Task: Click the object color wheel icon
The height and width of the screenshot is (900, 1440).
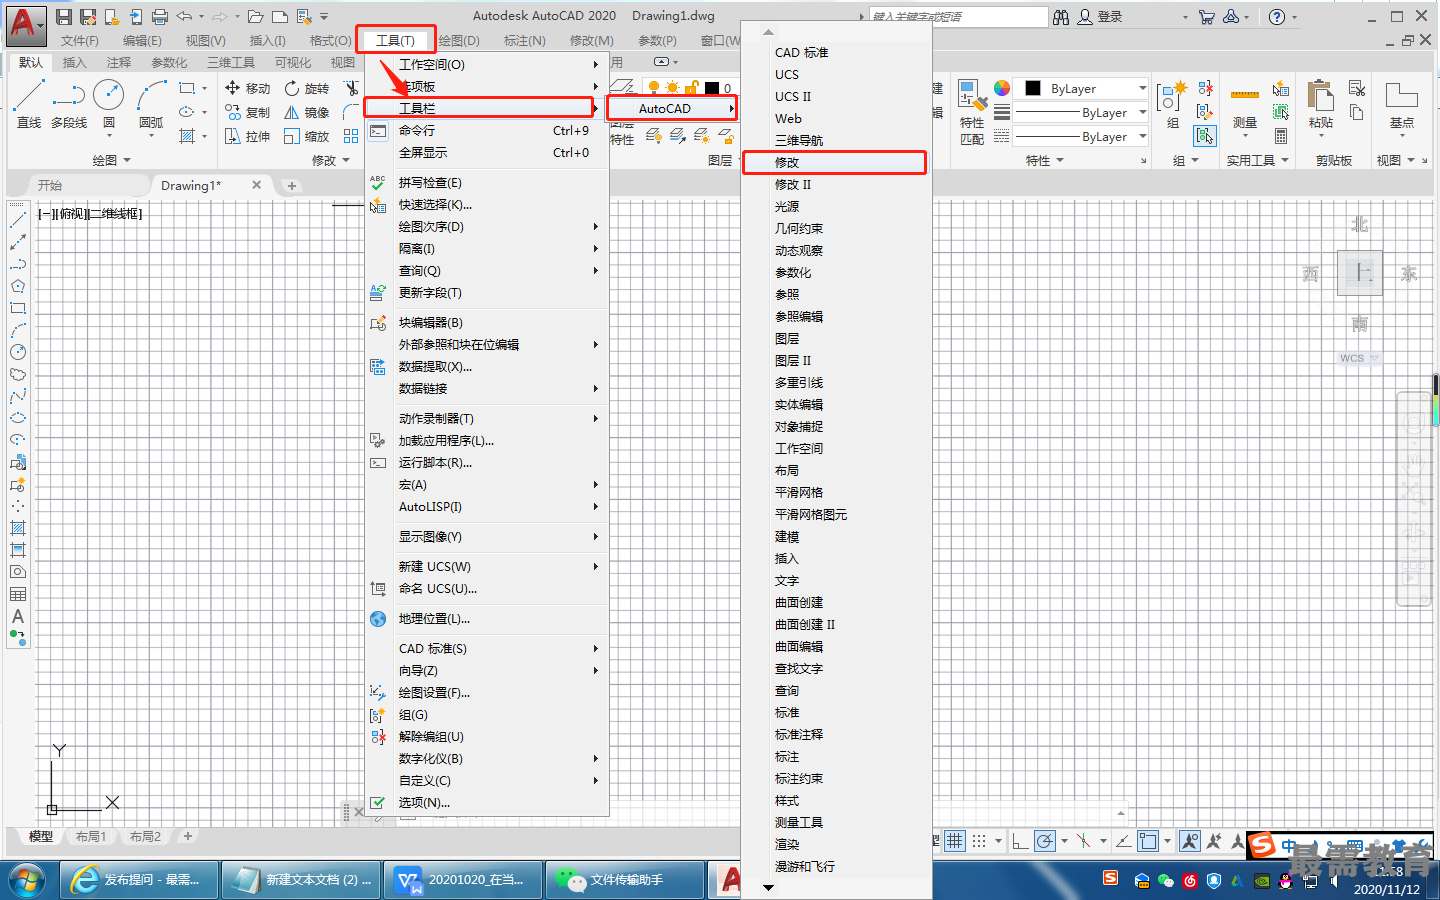Action: (1002, 88)
